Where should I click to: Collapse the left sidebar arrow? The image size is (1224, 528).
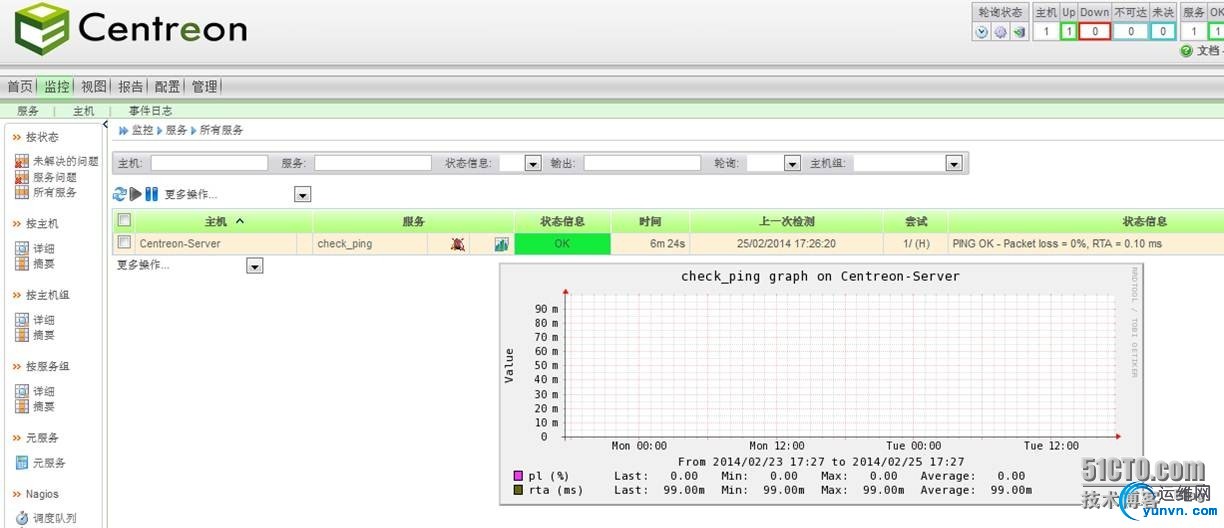[x=106, y=125]
